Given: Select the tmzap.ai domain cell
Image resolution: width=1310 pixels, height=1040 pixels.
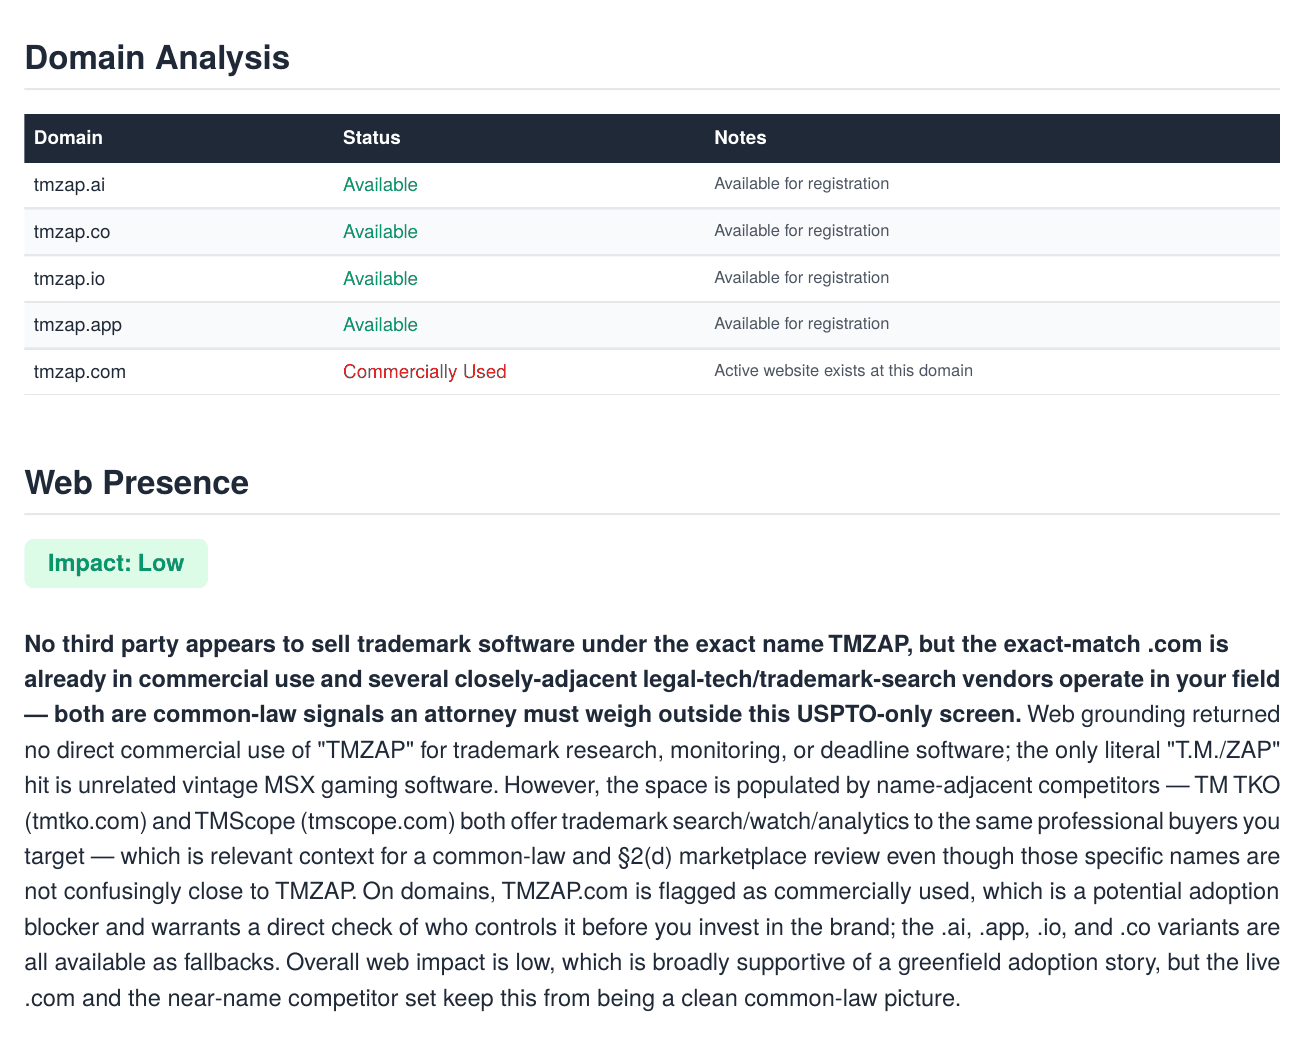Looking at the screenshot, I should (69, 185).
